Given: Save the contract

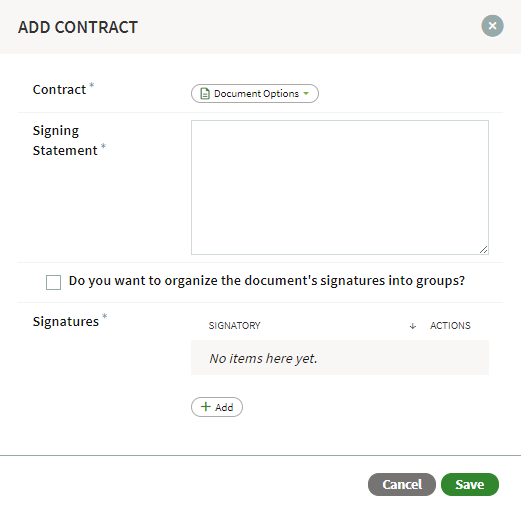Looking at the screenshot, I should pyautogui.click(x=470, y=484).
